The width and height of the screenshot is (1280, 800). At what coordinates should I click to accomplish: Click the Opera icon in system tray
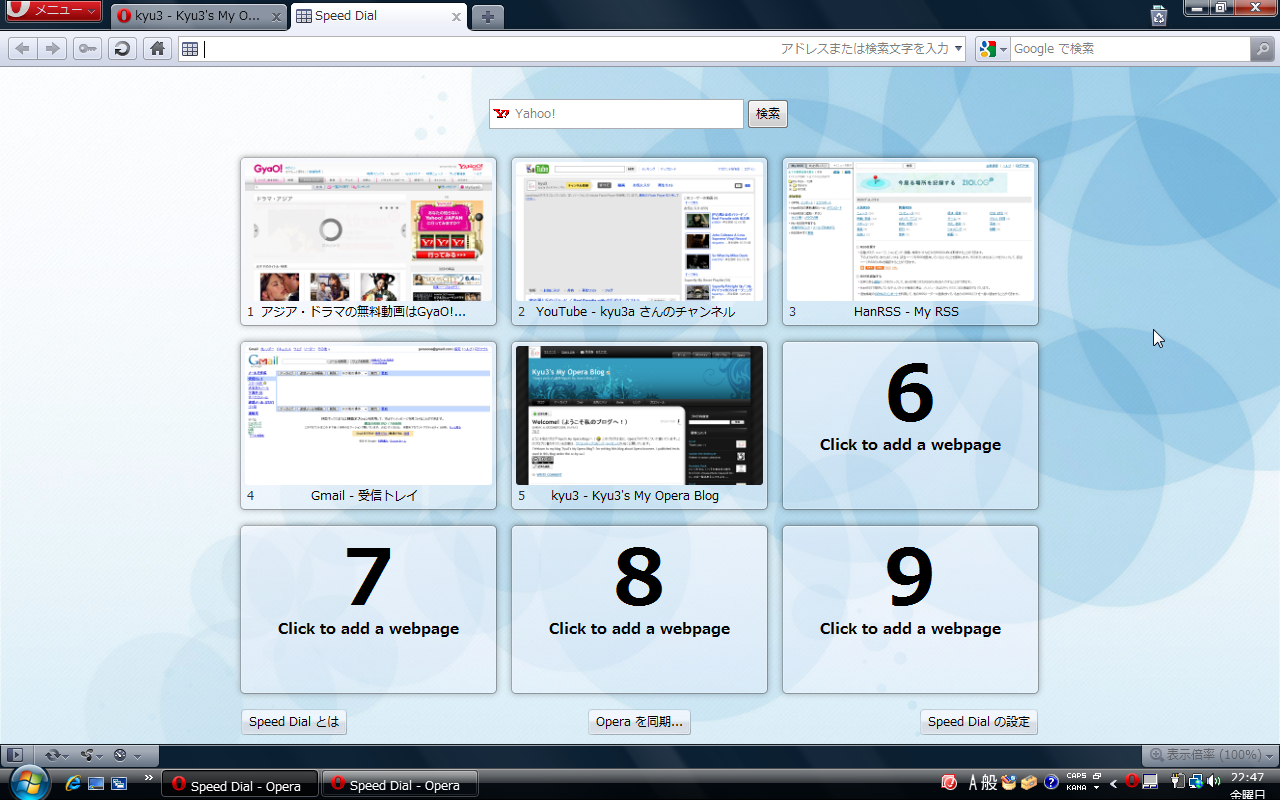point(1132,781)
